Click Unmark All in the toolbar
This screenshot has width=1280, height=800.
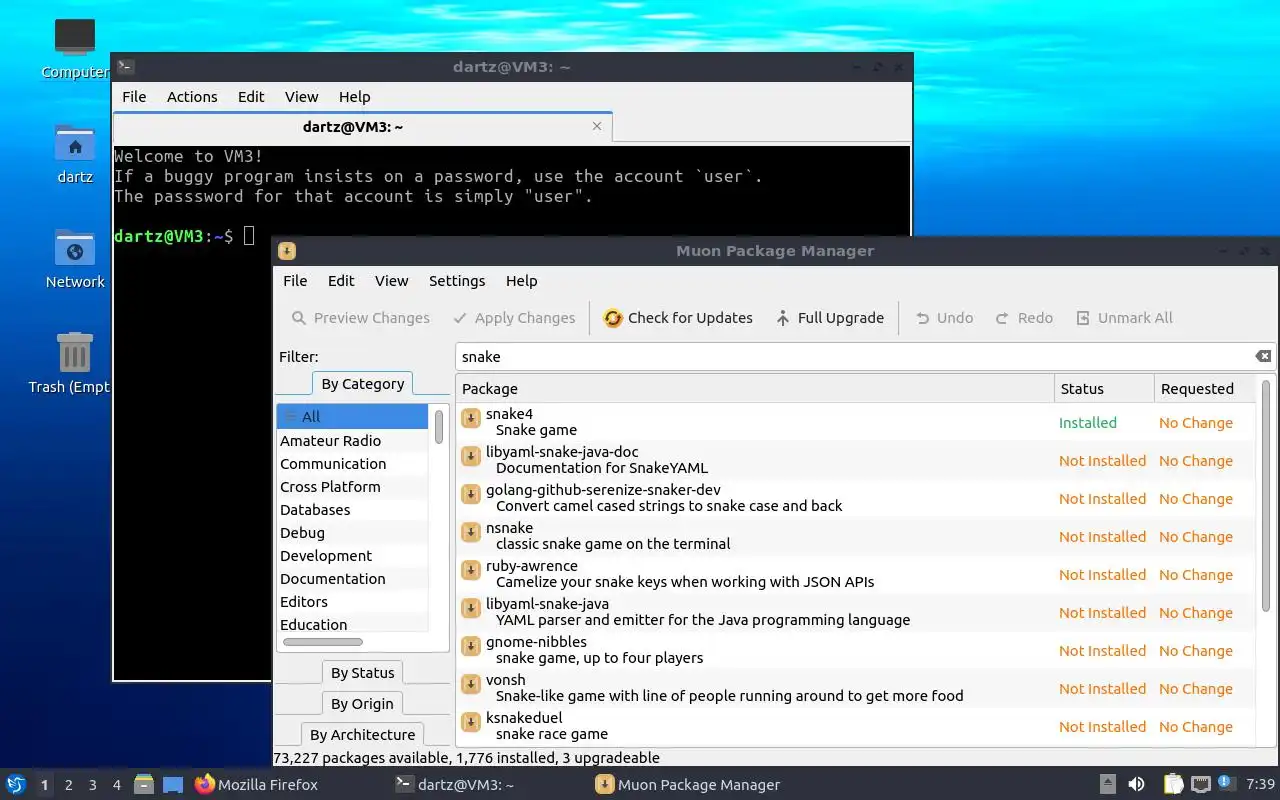[1124, 318]
